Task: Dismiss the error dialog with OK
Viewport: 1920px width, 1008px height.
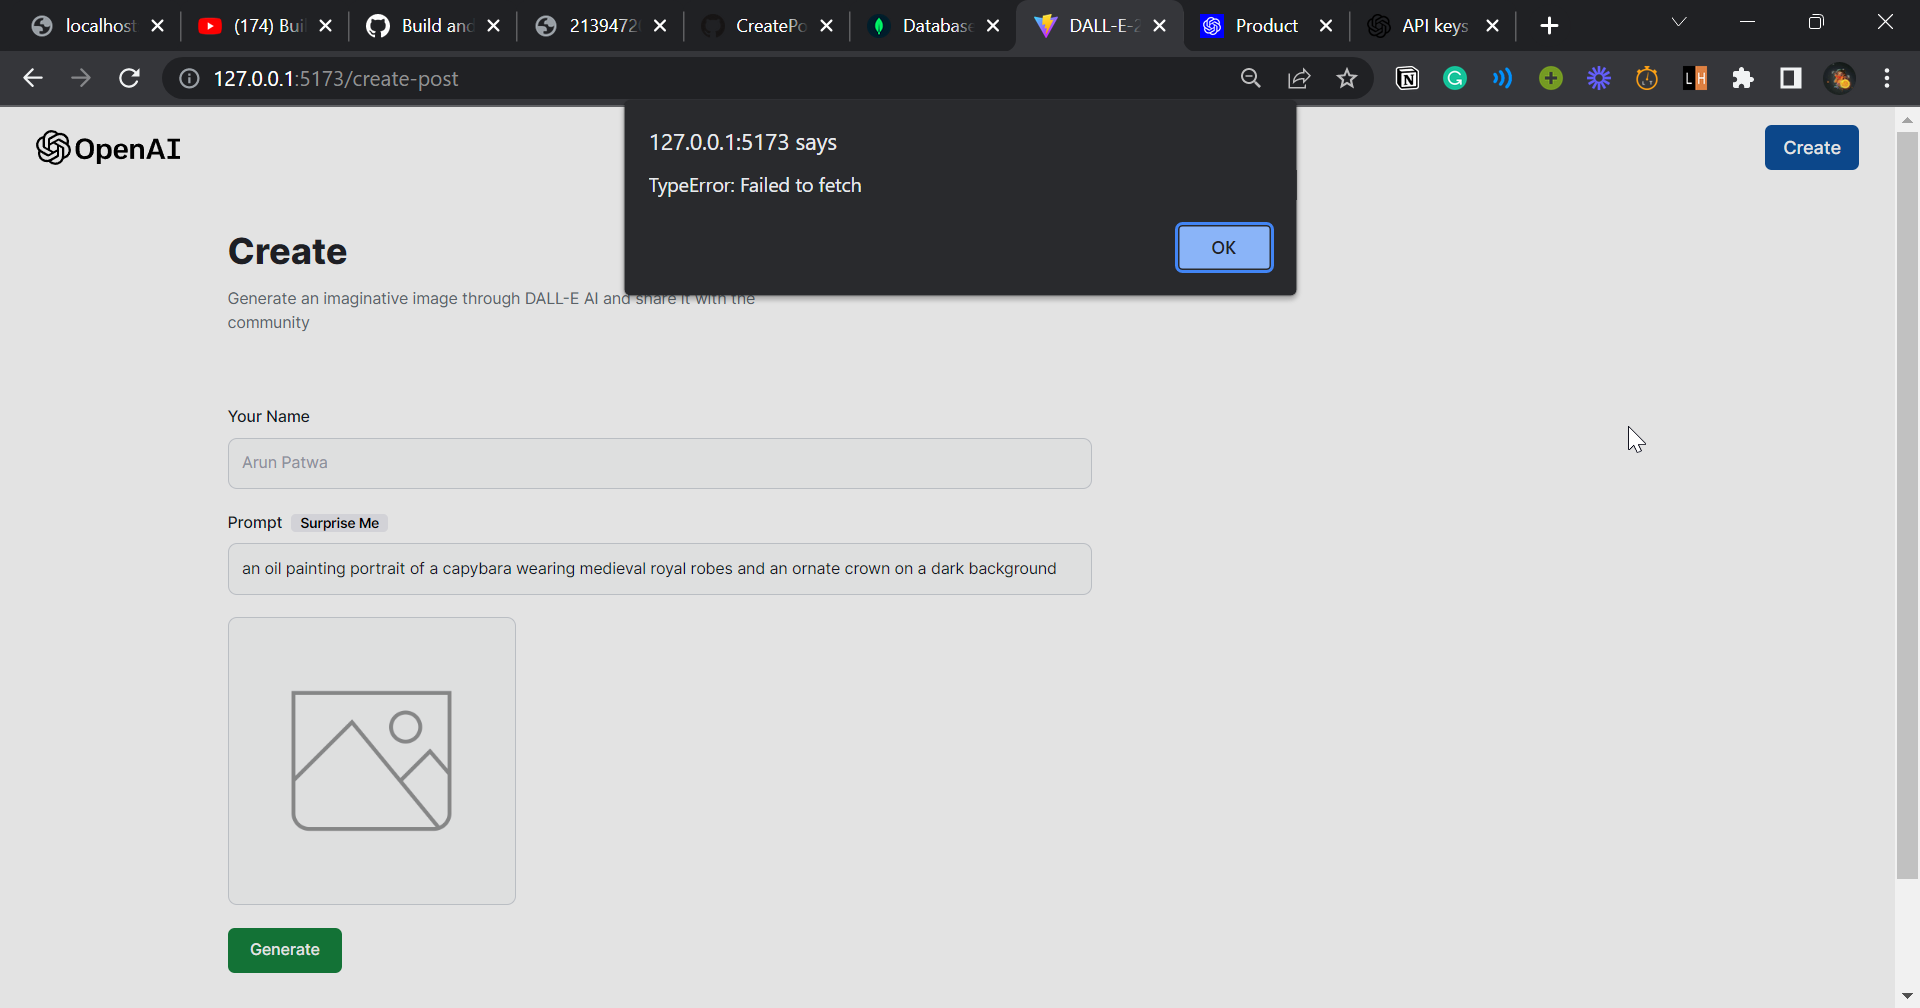Action: [1224, 247]
